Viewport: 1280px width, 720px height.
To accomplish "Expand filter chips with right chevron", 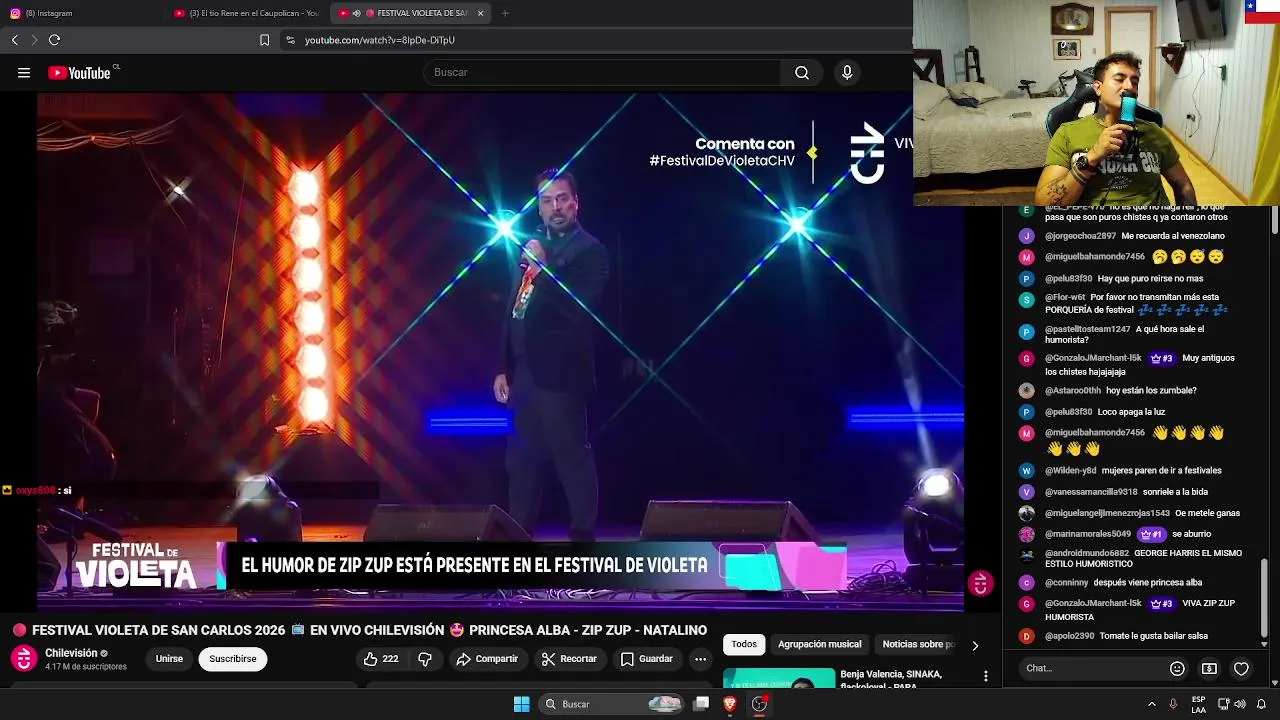I will pos(975,645).
